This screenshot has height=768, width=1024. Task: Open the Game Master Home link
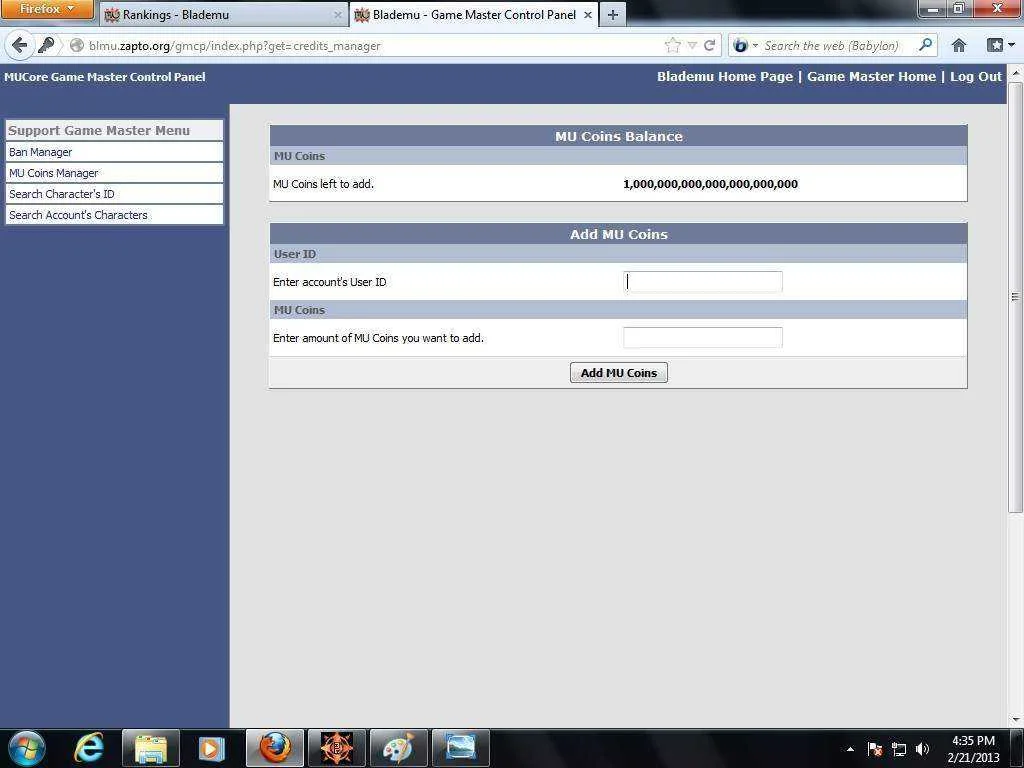(x=871, y=76)
